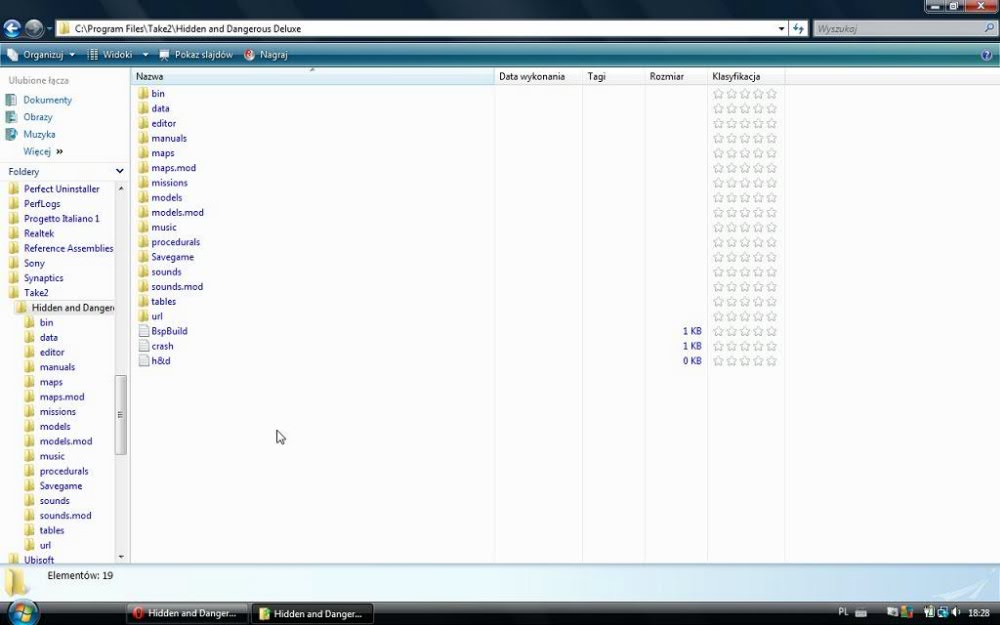The width and height of the screenshot is (1000, 625).
Task: Open the Dokumenty favorite link
Action: coord(47,100)
